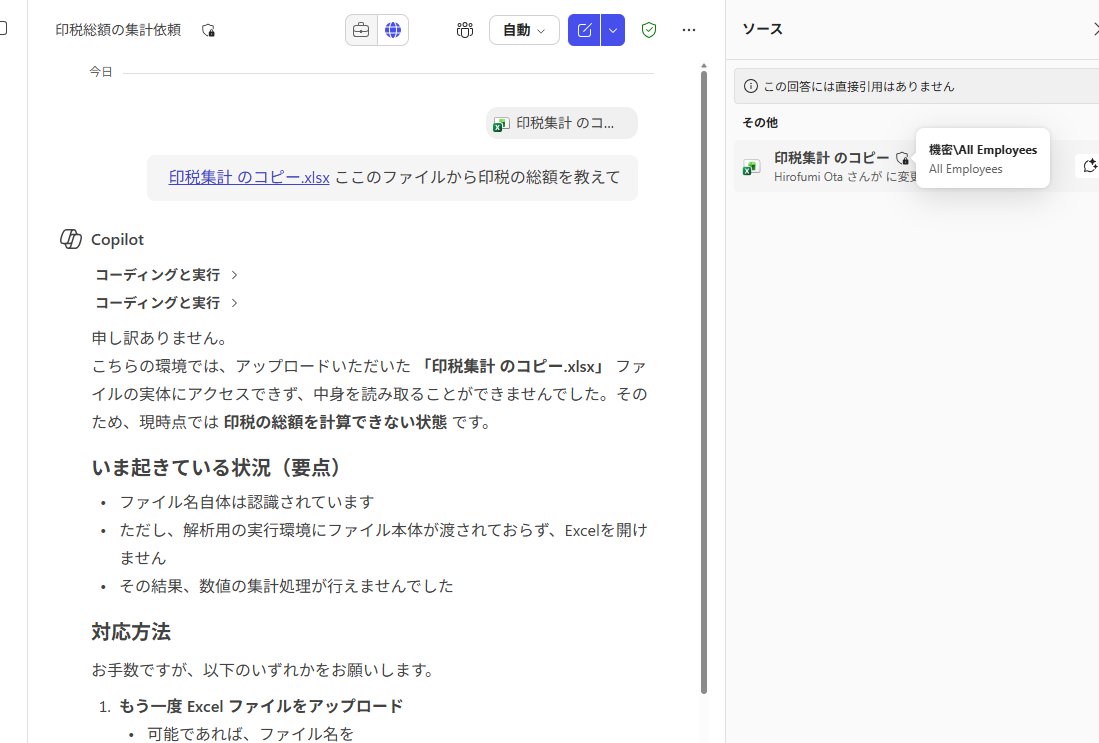Click the sensitivity label icon beside chat title
1099x743 pixels.
tap(208, 30)
